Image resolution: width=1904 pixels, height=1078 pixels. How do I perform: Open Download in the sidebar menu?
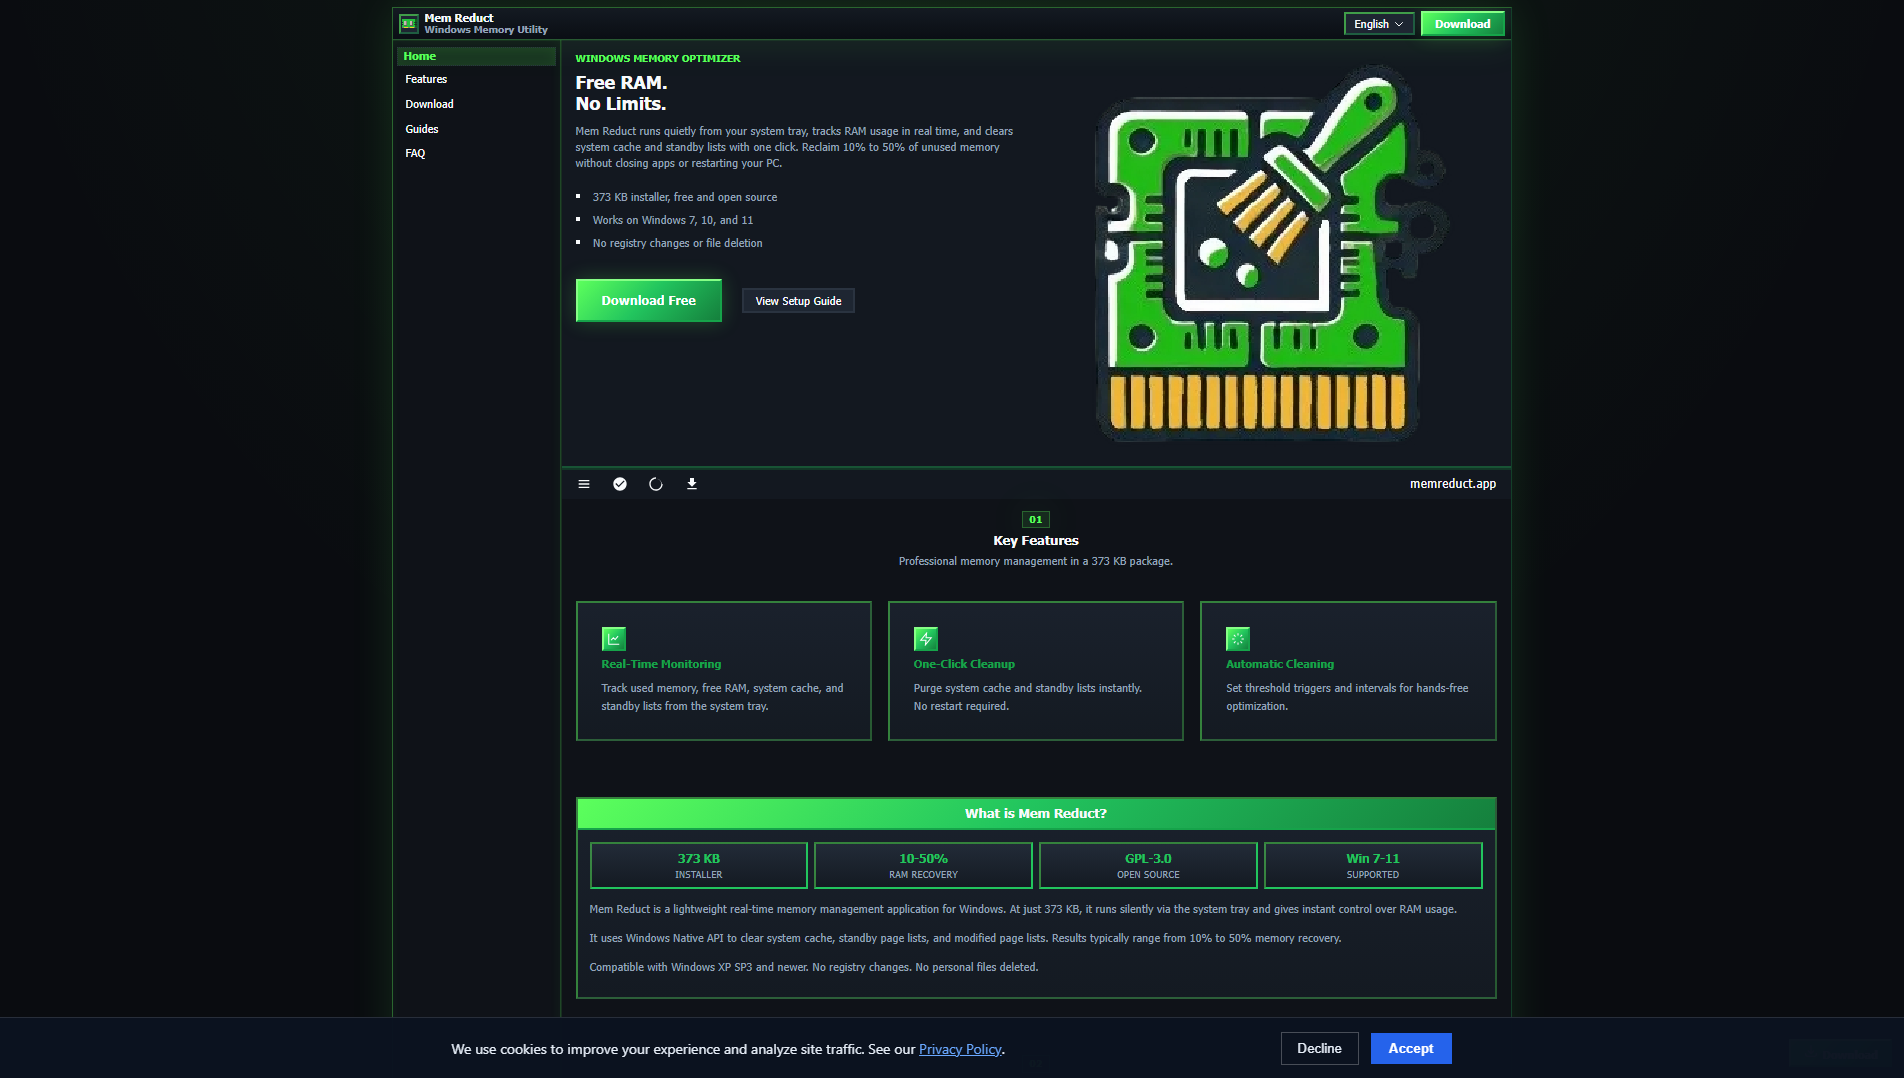(x=430, y=104)
